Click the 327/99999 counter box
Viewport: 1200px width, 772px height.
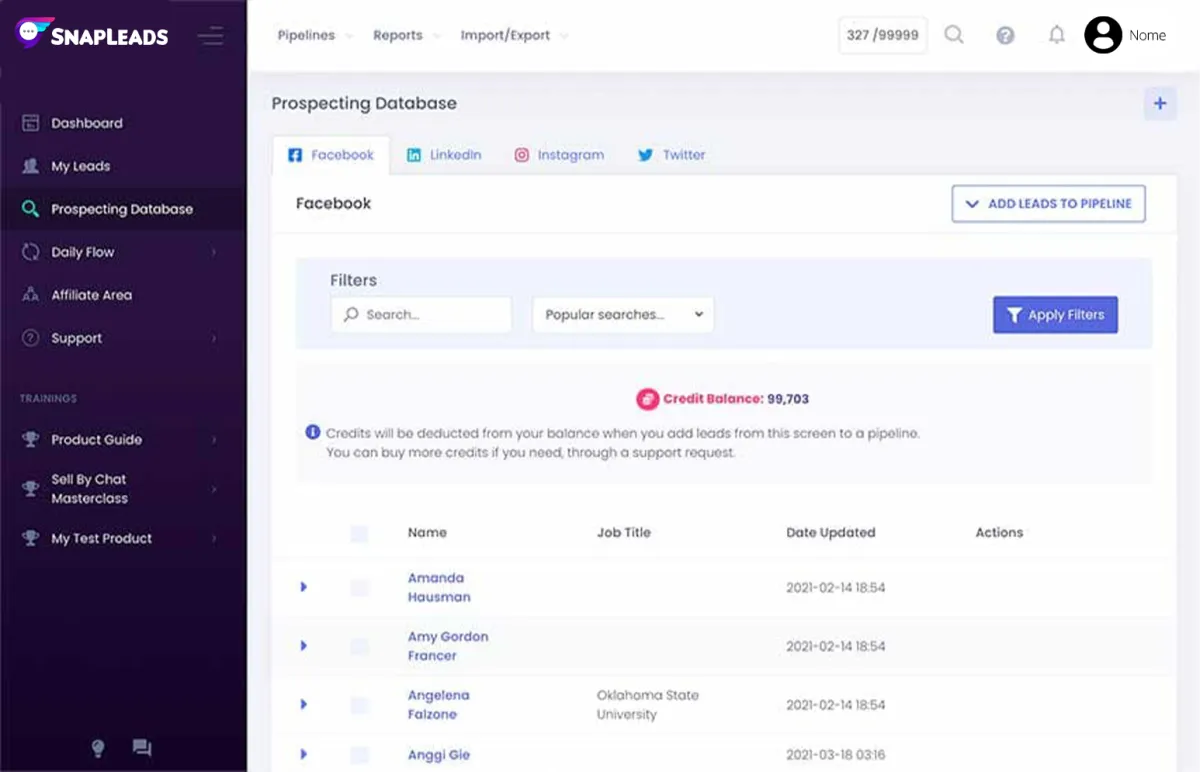[x=883, y=35]
